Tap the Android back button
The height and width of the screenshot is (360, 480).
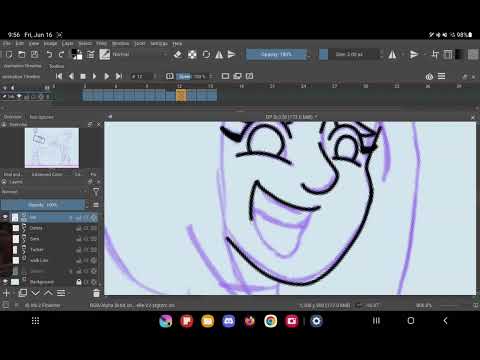445,321
